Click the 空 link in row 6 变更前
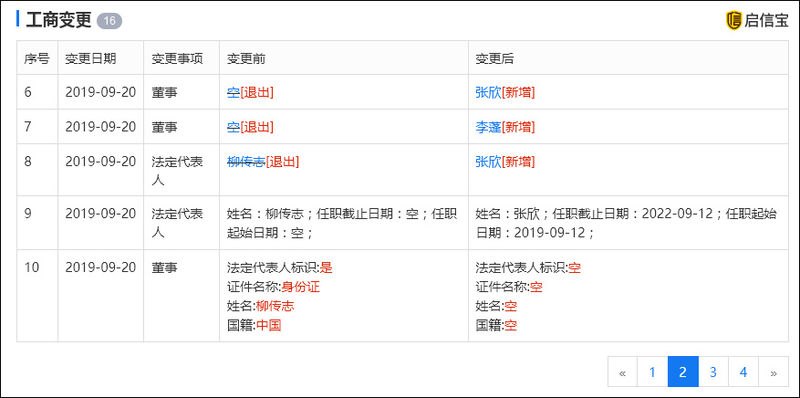800x398 pixels. point(233,92)
